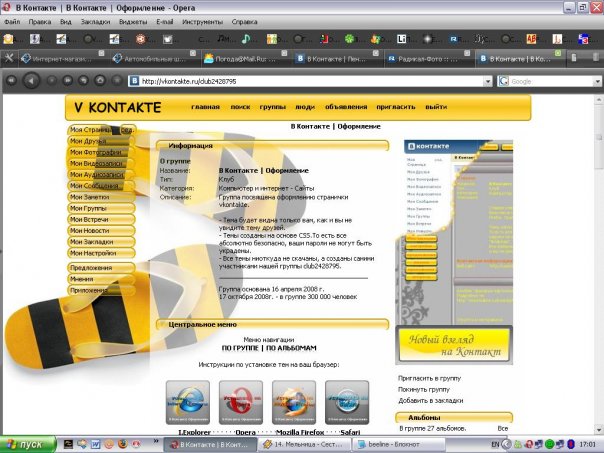
Task: Click the blue system tray icon before the clock
Action: tap(571, 445)
